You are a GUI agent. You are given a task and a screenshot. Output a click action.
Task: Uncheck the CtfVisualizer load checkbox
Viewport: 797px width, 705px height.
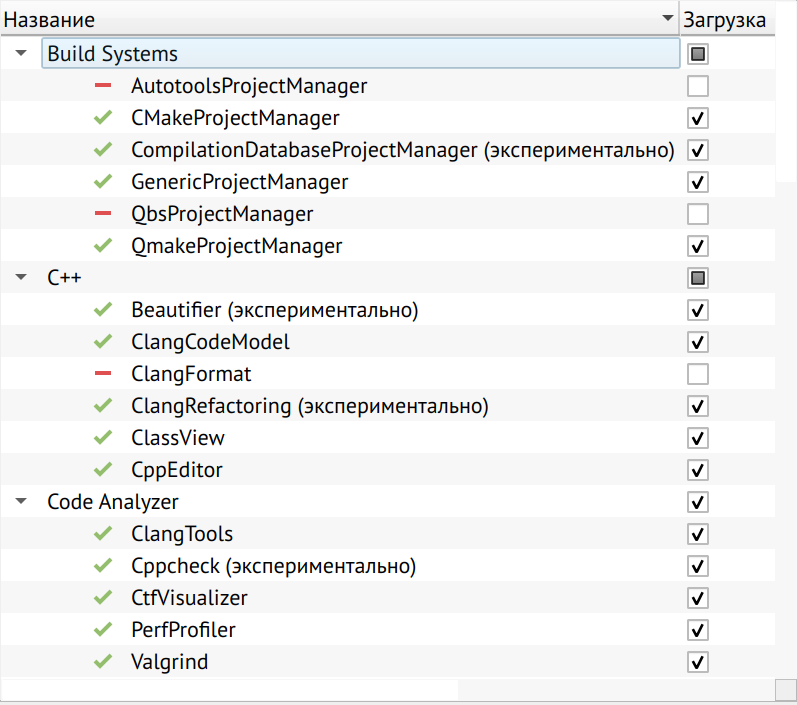click(x=698, y=598)
